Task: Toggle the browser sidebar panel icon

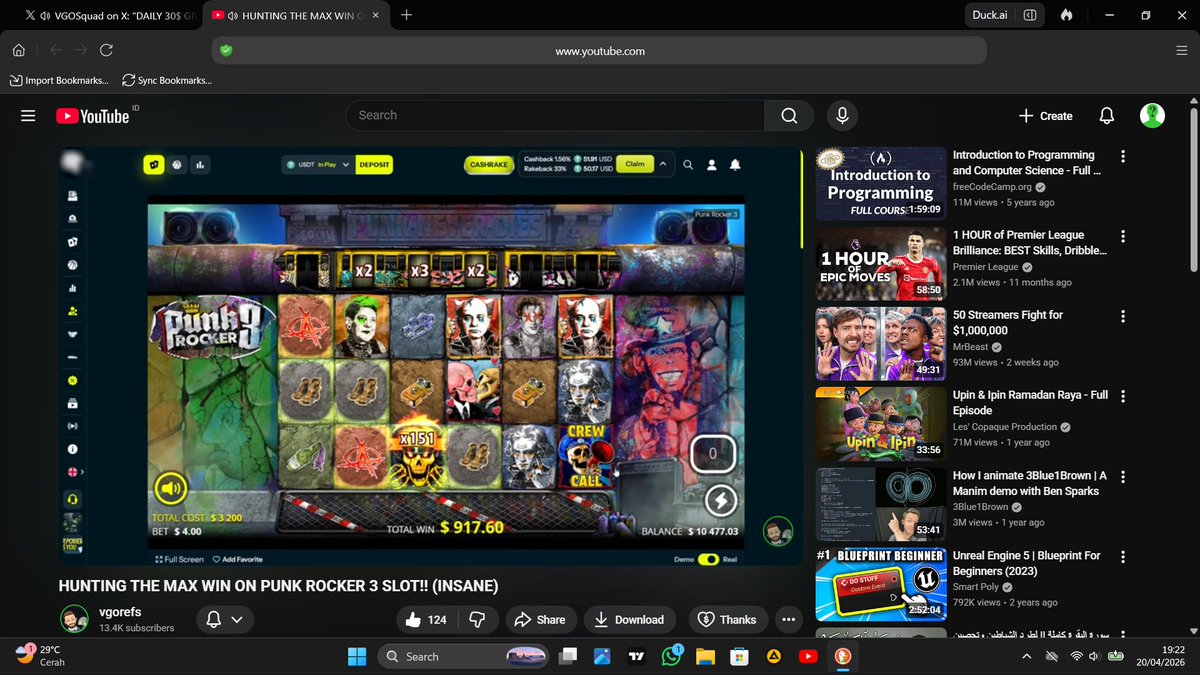Action: pos(1029,15)
